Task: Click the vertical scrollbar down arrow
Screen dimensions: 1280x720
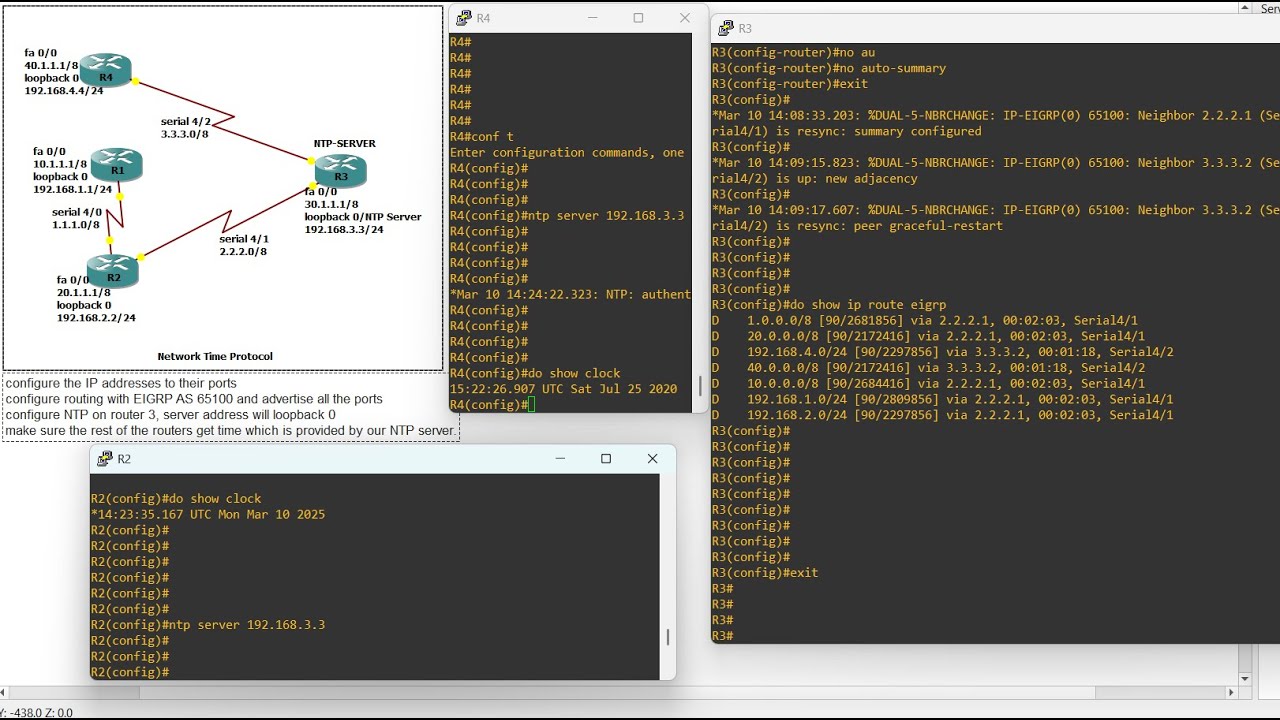Action: point(1245,679)
